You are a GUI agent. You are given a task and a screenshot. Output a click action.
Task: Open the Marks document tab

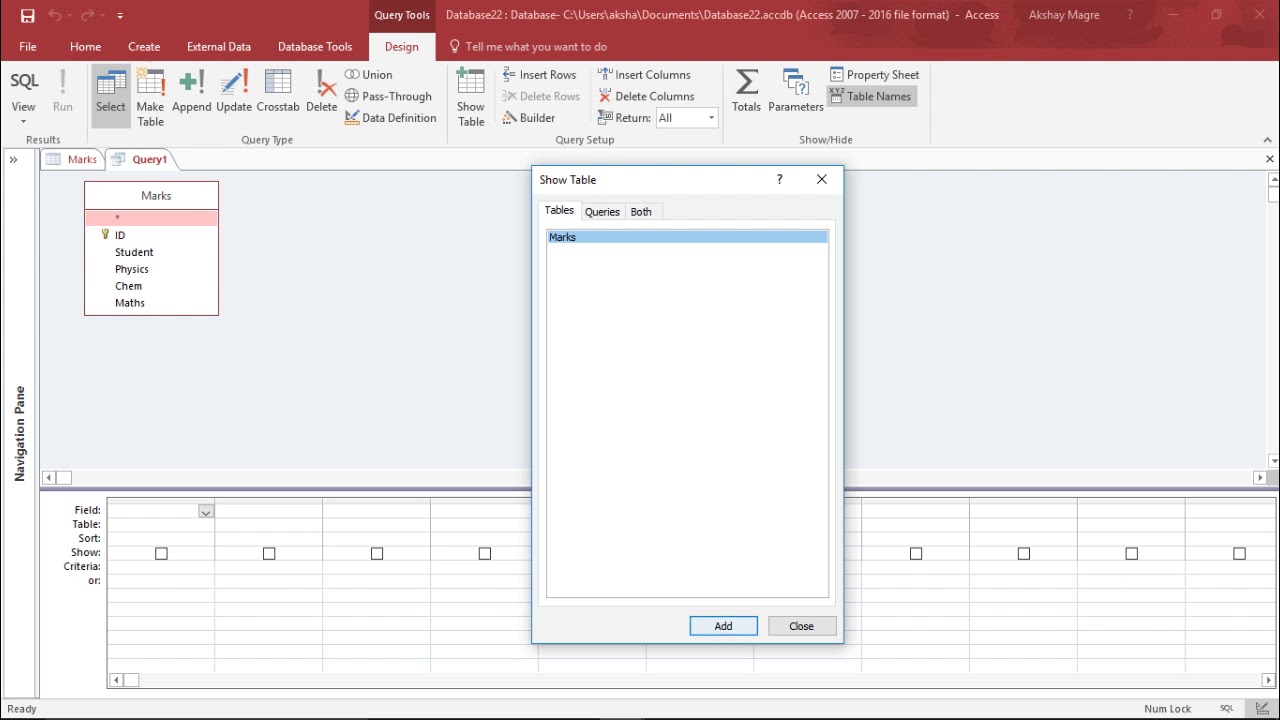[x=72, y=159]
